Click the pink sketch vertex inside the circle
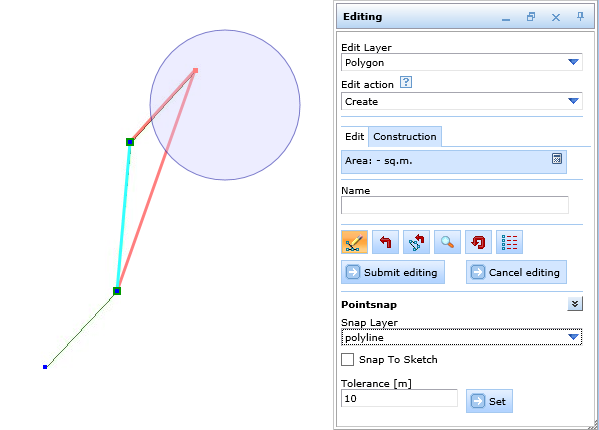 click(x=196, y=70)
